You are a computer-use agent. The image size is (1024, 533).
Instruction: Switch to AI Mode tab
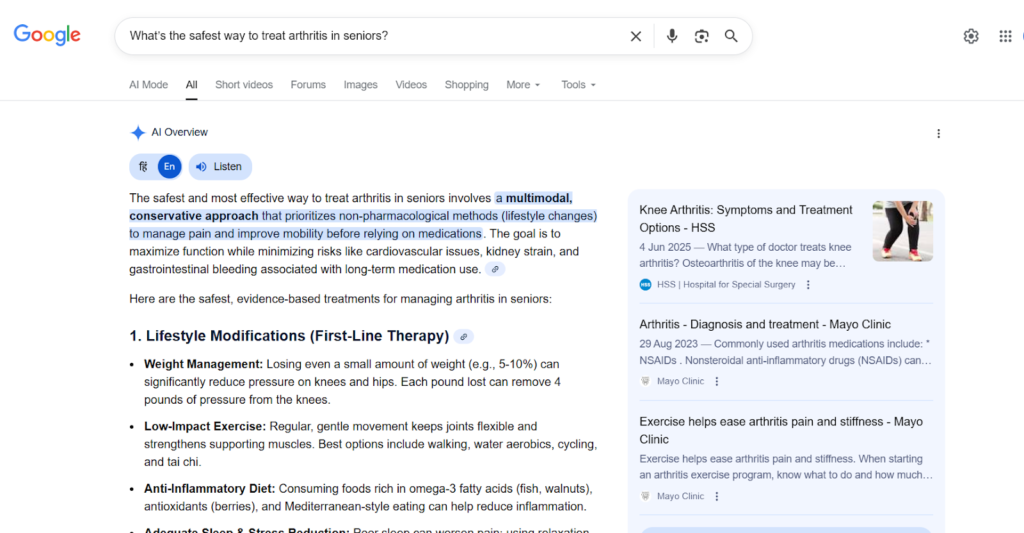coord(148,85)
